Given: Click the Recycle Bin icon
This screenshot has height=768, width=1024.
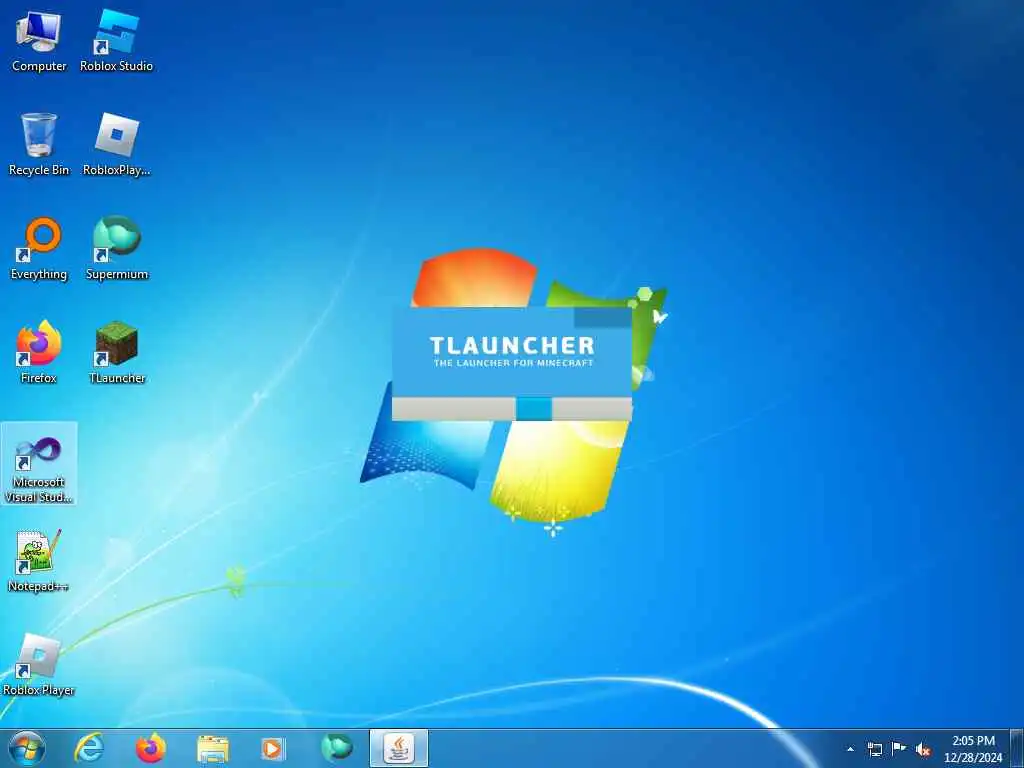Looking at the screenshot, I should tap(39, 145).
